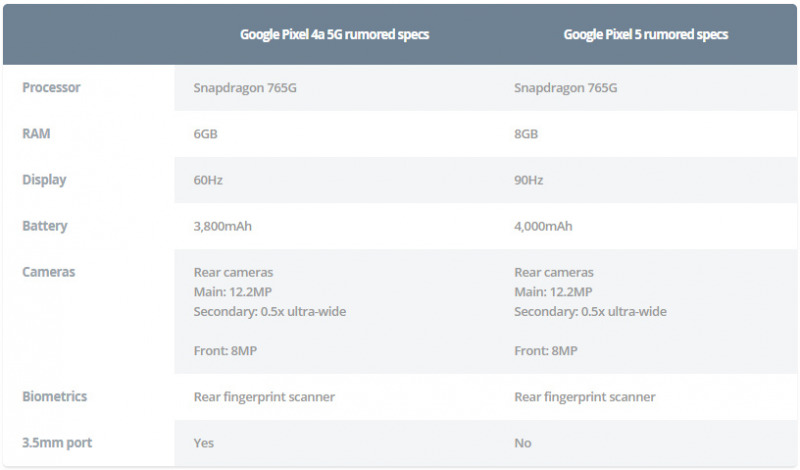
Task: Click the Display row label
Action: pos(44,180)
